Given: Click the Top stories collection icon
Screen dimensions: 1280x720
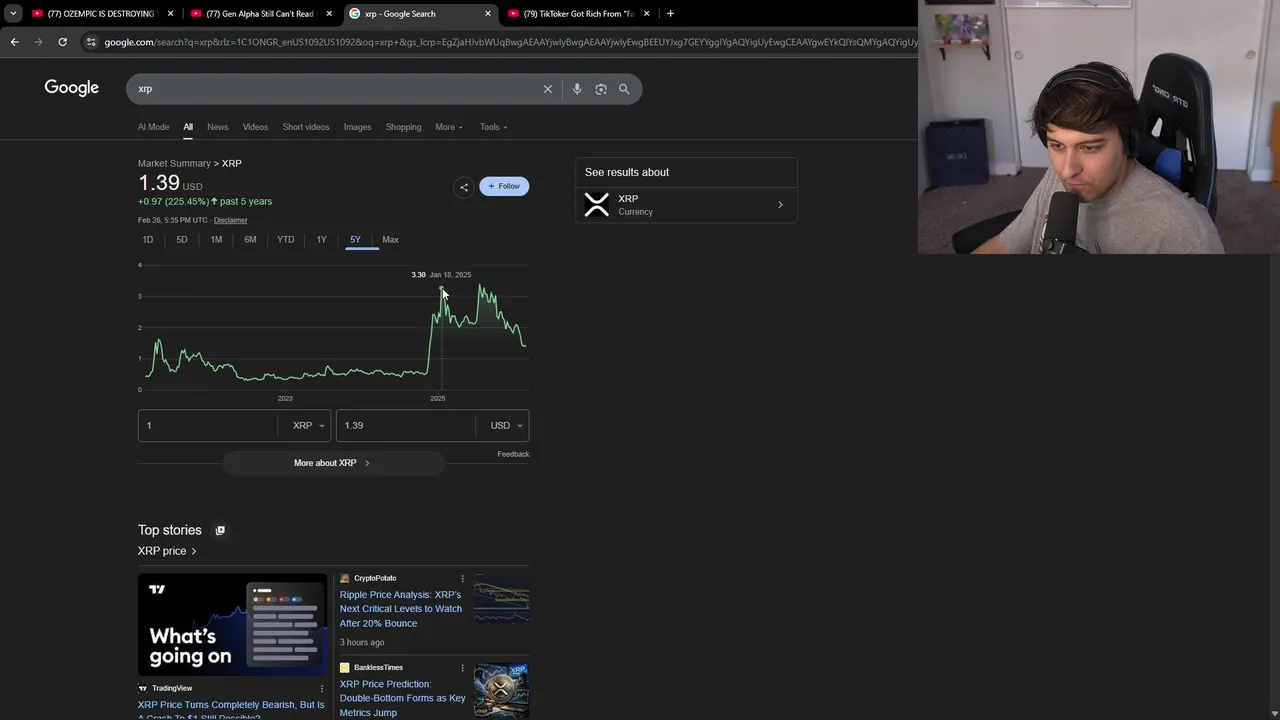Looking at the screenshot, I should [x=220, y=530].
